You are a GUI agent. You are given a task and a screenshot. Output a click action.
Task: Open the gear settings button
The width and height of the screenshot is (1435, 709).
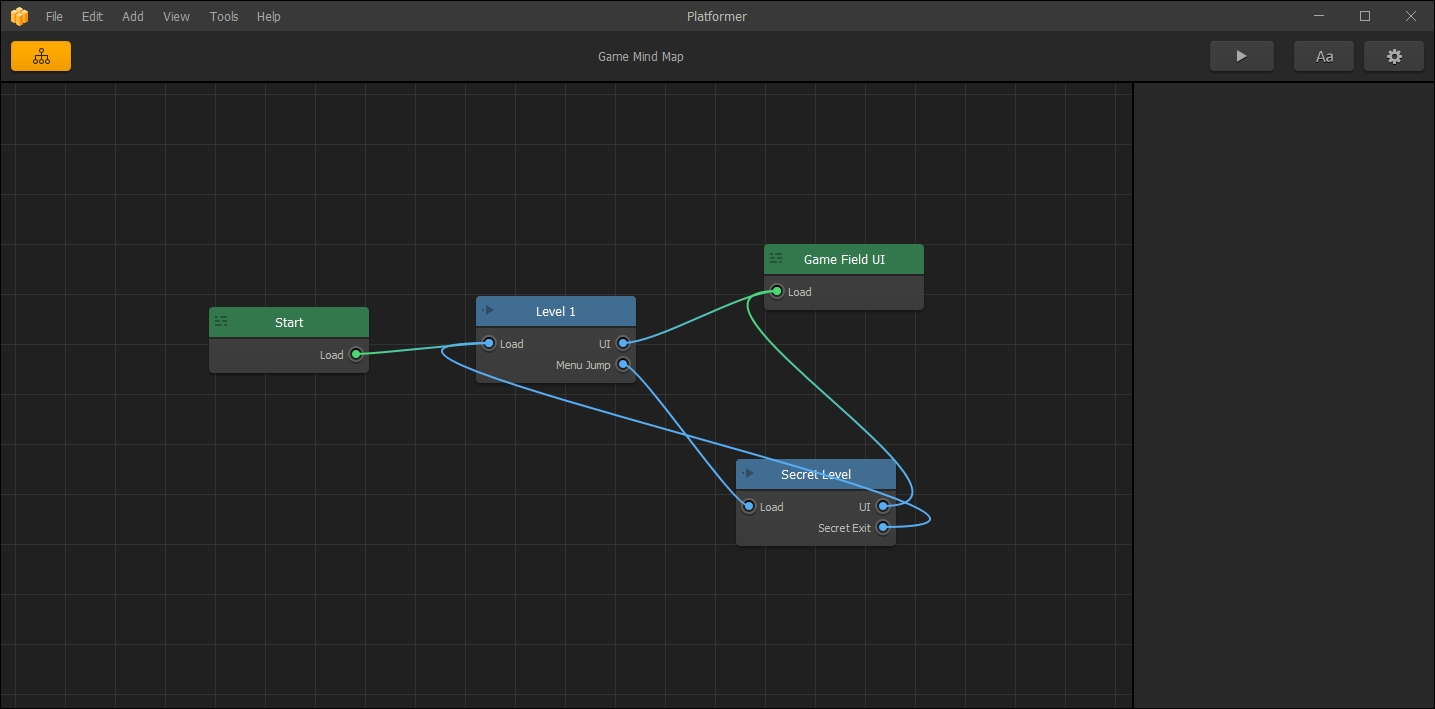pos(1394,56)
